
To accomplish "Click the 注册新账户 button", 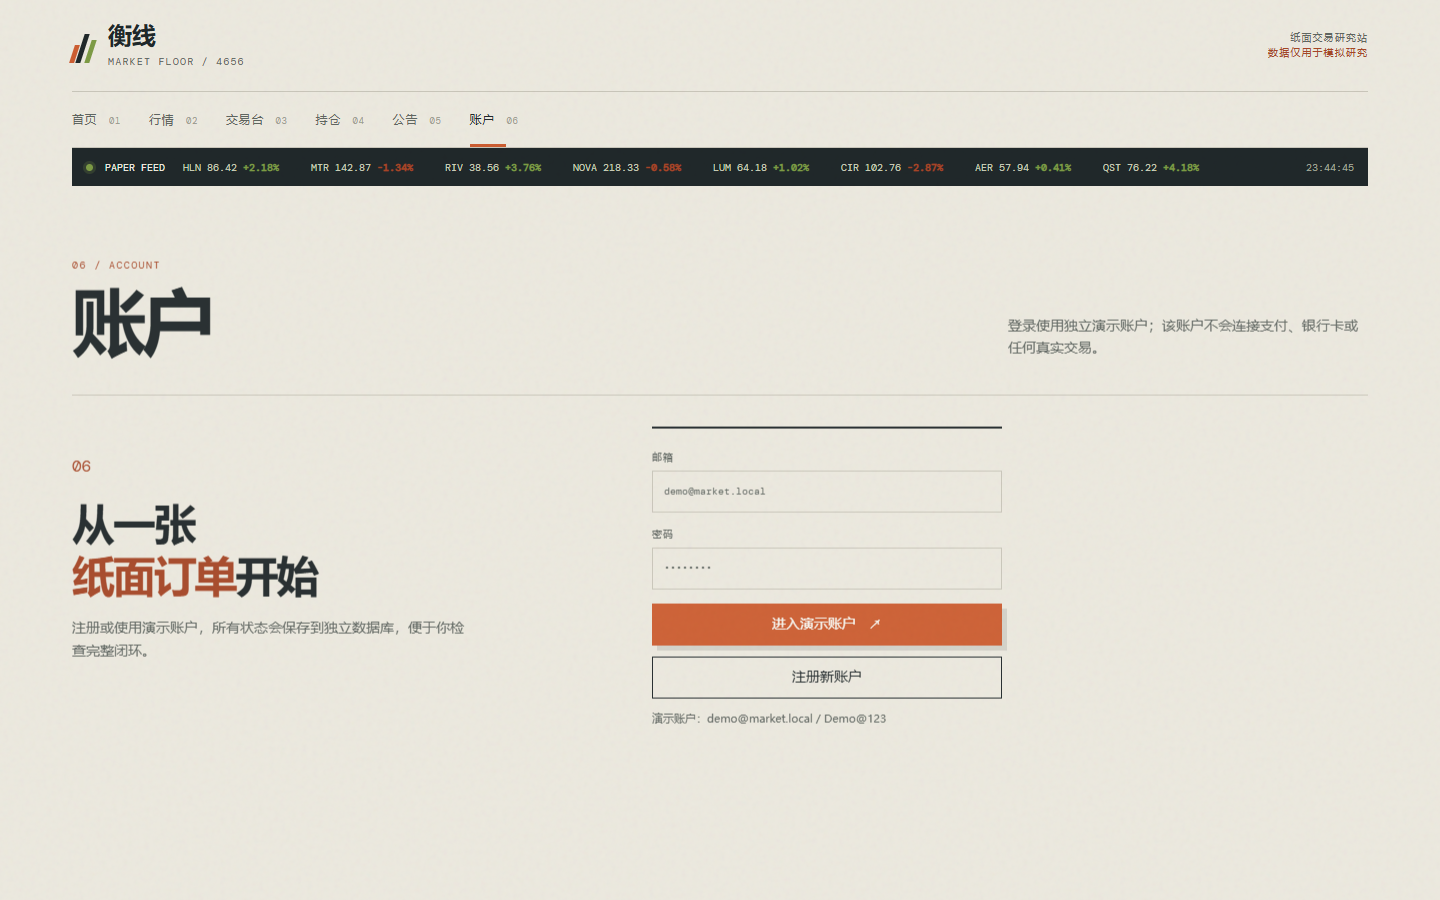I will tap(826, 677).
